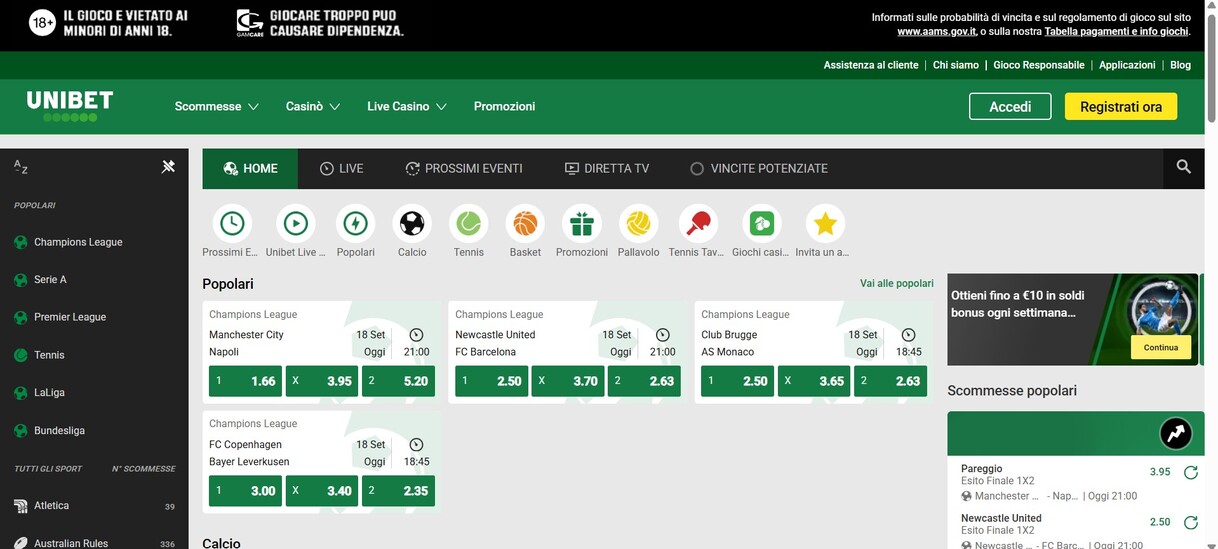Click the Registrati ora button
1218x549 pixels.
pyautogui.click(x=1121, y=106)
